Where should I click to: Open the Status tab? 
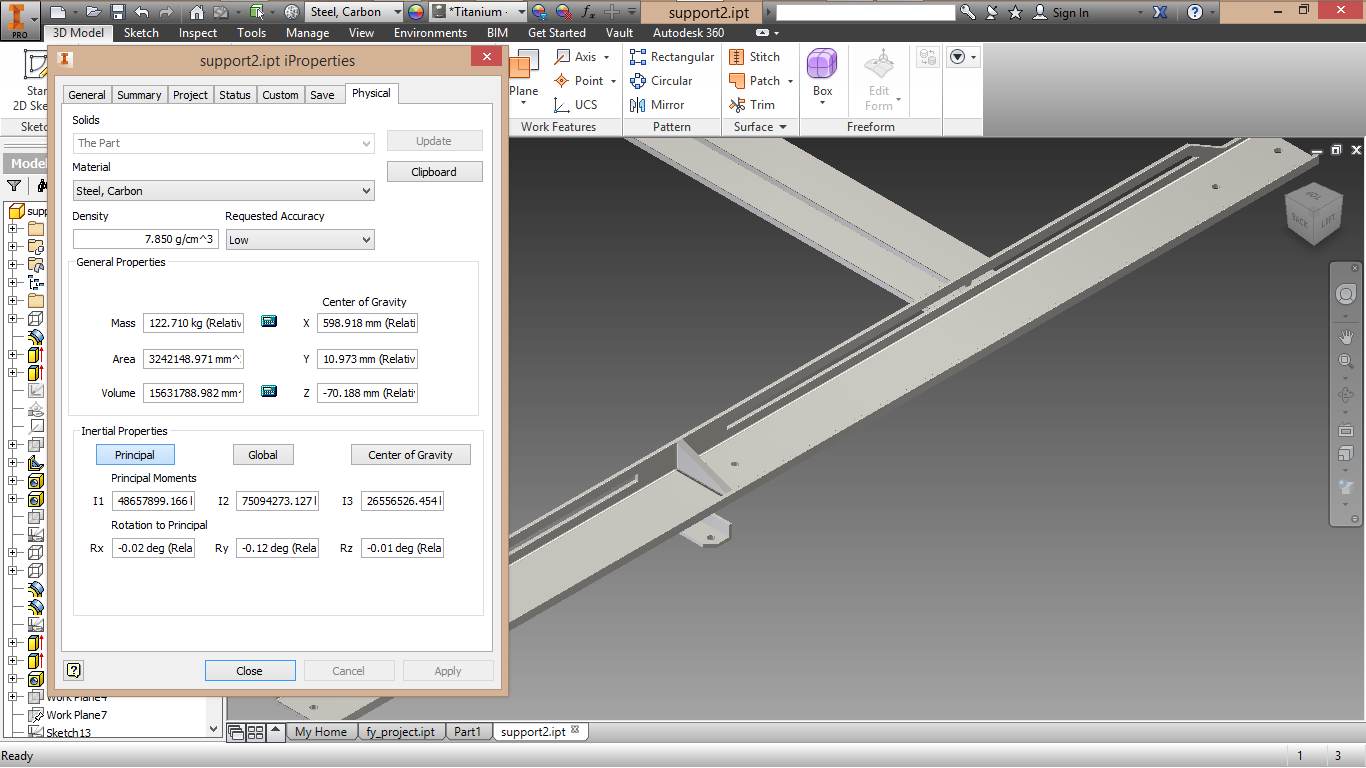pyautogui.click(x=235, y=95)
